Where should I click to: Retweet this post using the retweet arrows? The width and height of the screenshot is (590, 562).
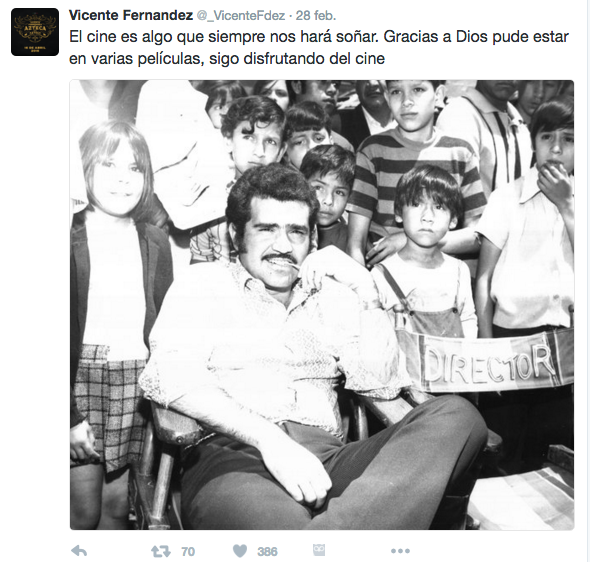(161, 551)
